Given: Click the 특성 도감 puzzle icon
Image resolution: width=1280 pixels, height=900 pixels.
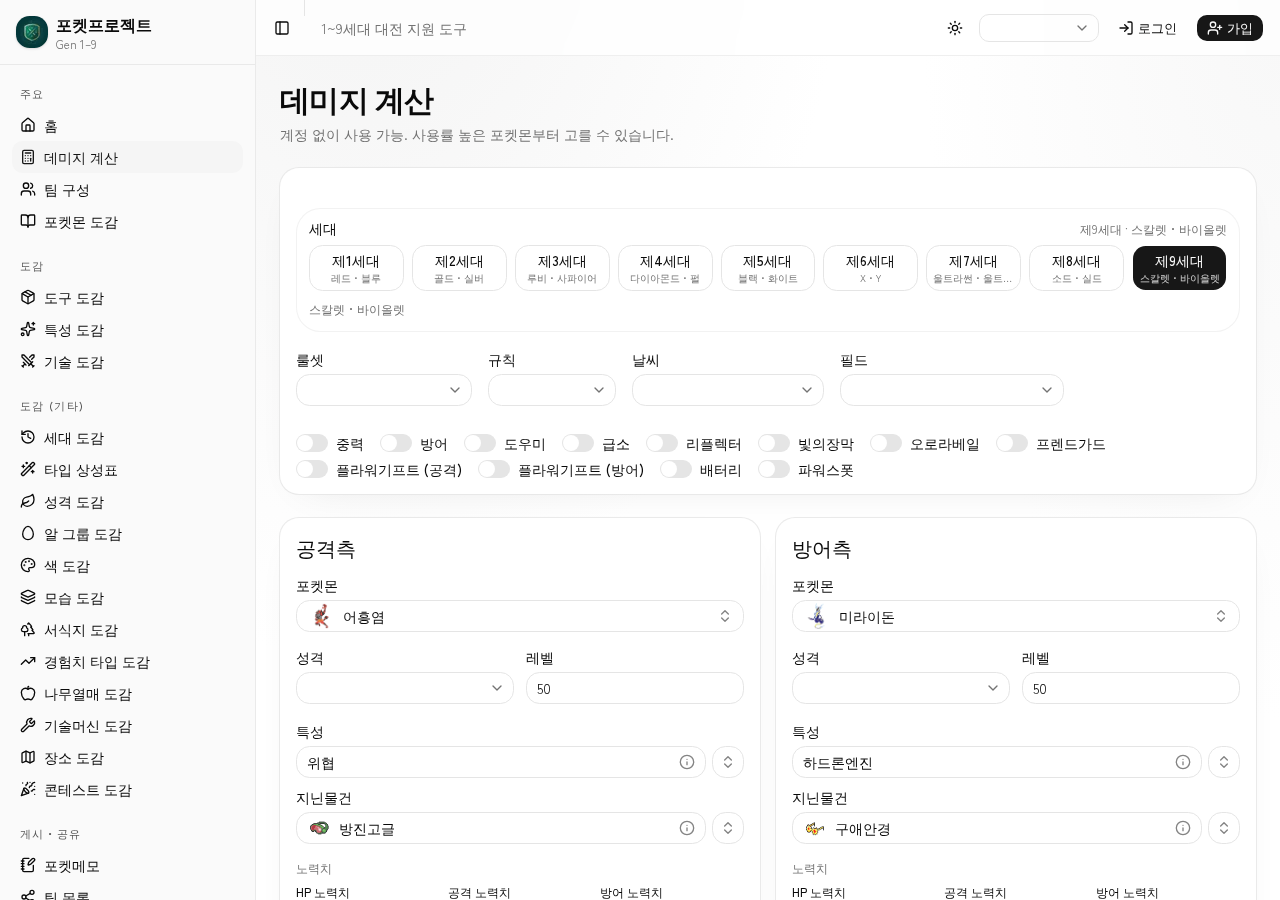Looking at the screenshot, I should pyautogui.click(x=28, y=329).
